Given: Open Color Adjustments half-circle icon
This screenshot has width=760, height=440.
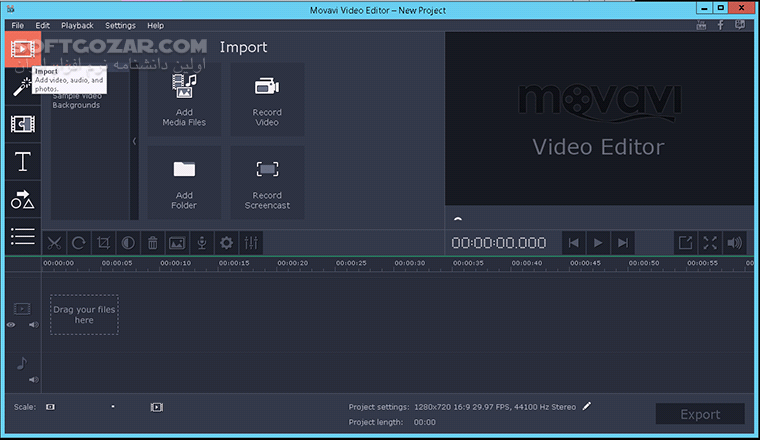Looking at the screenshot, I should (128, 243).
